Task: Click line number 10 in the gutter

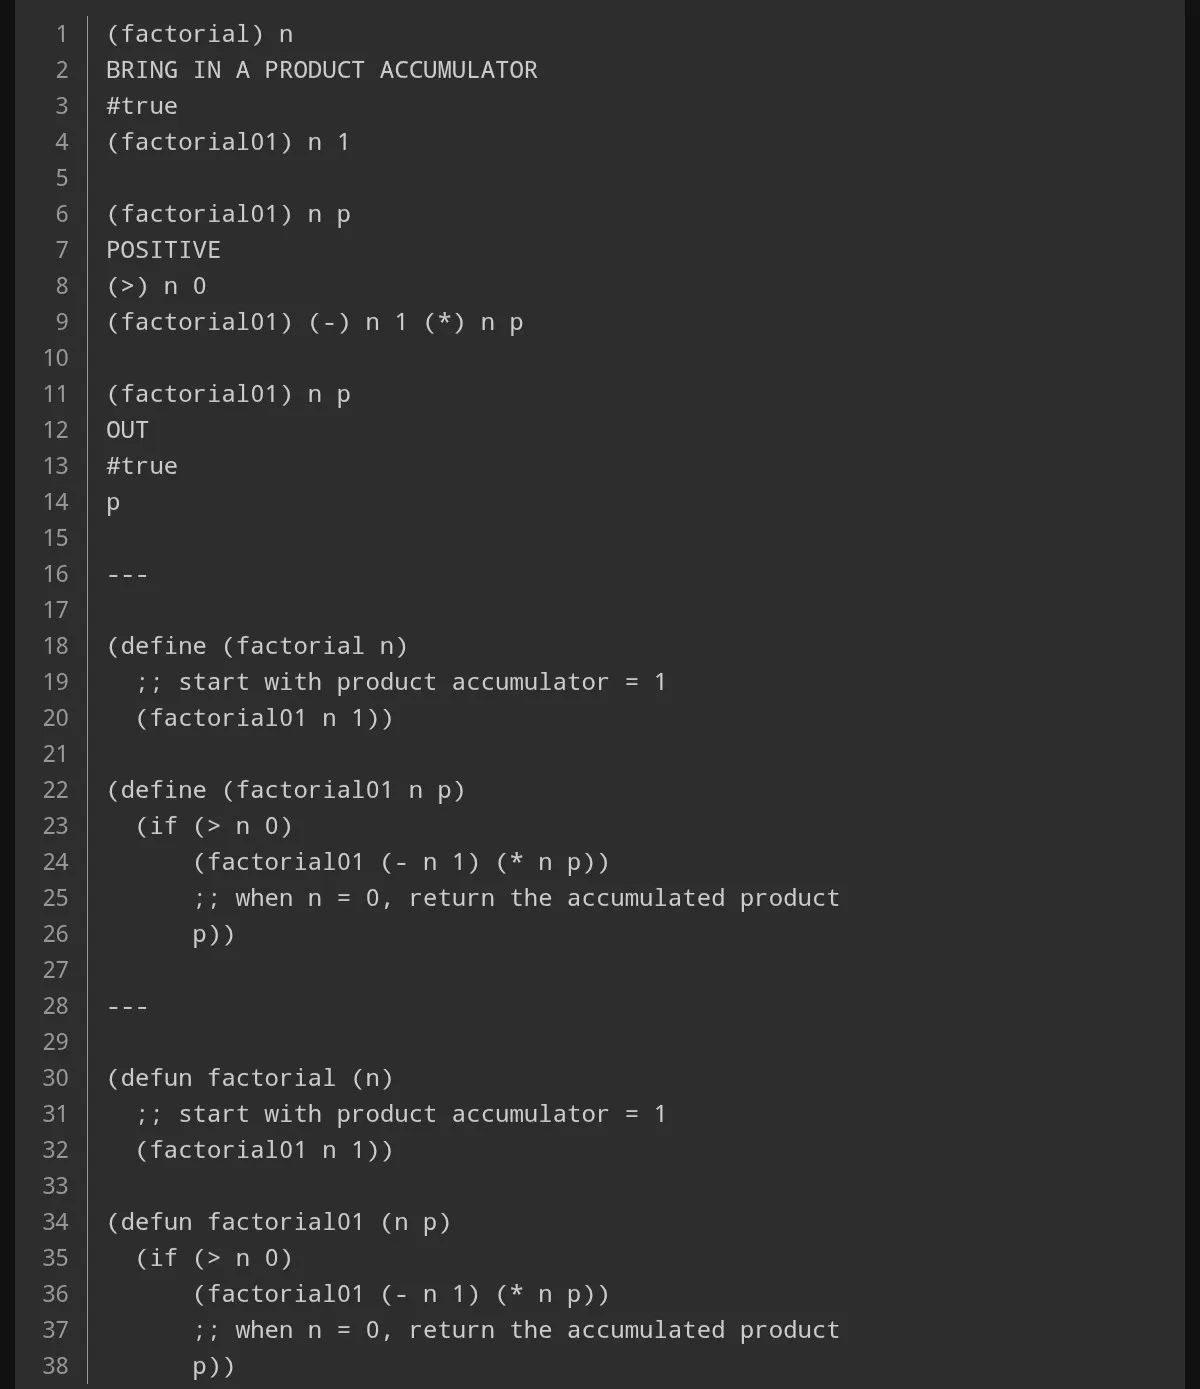Action: click(x=56, y=358)
